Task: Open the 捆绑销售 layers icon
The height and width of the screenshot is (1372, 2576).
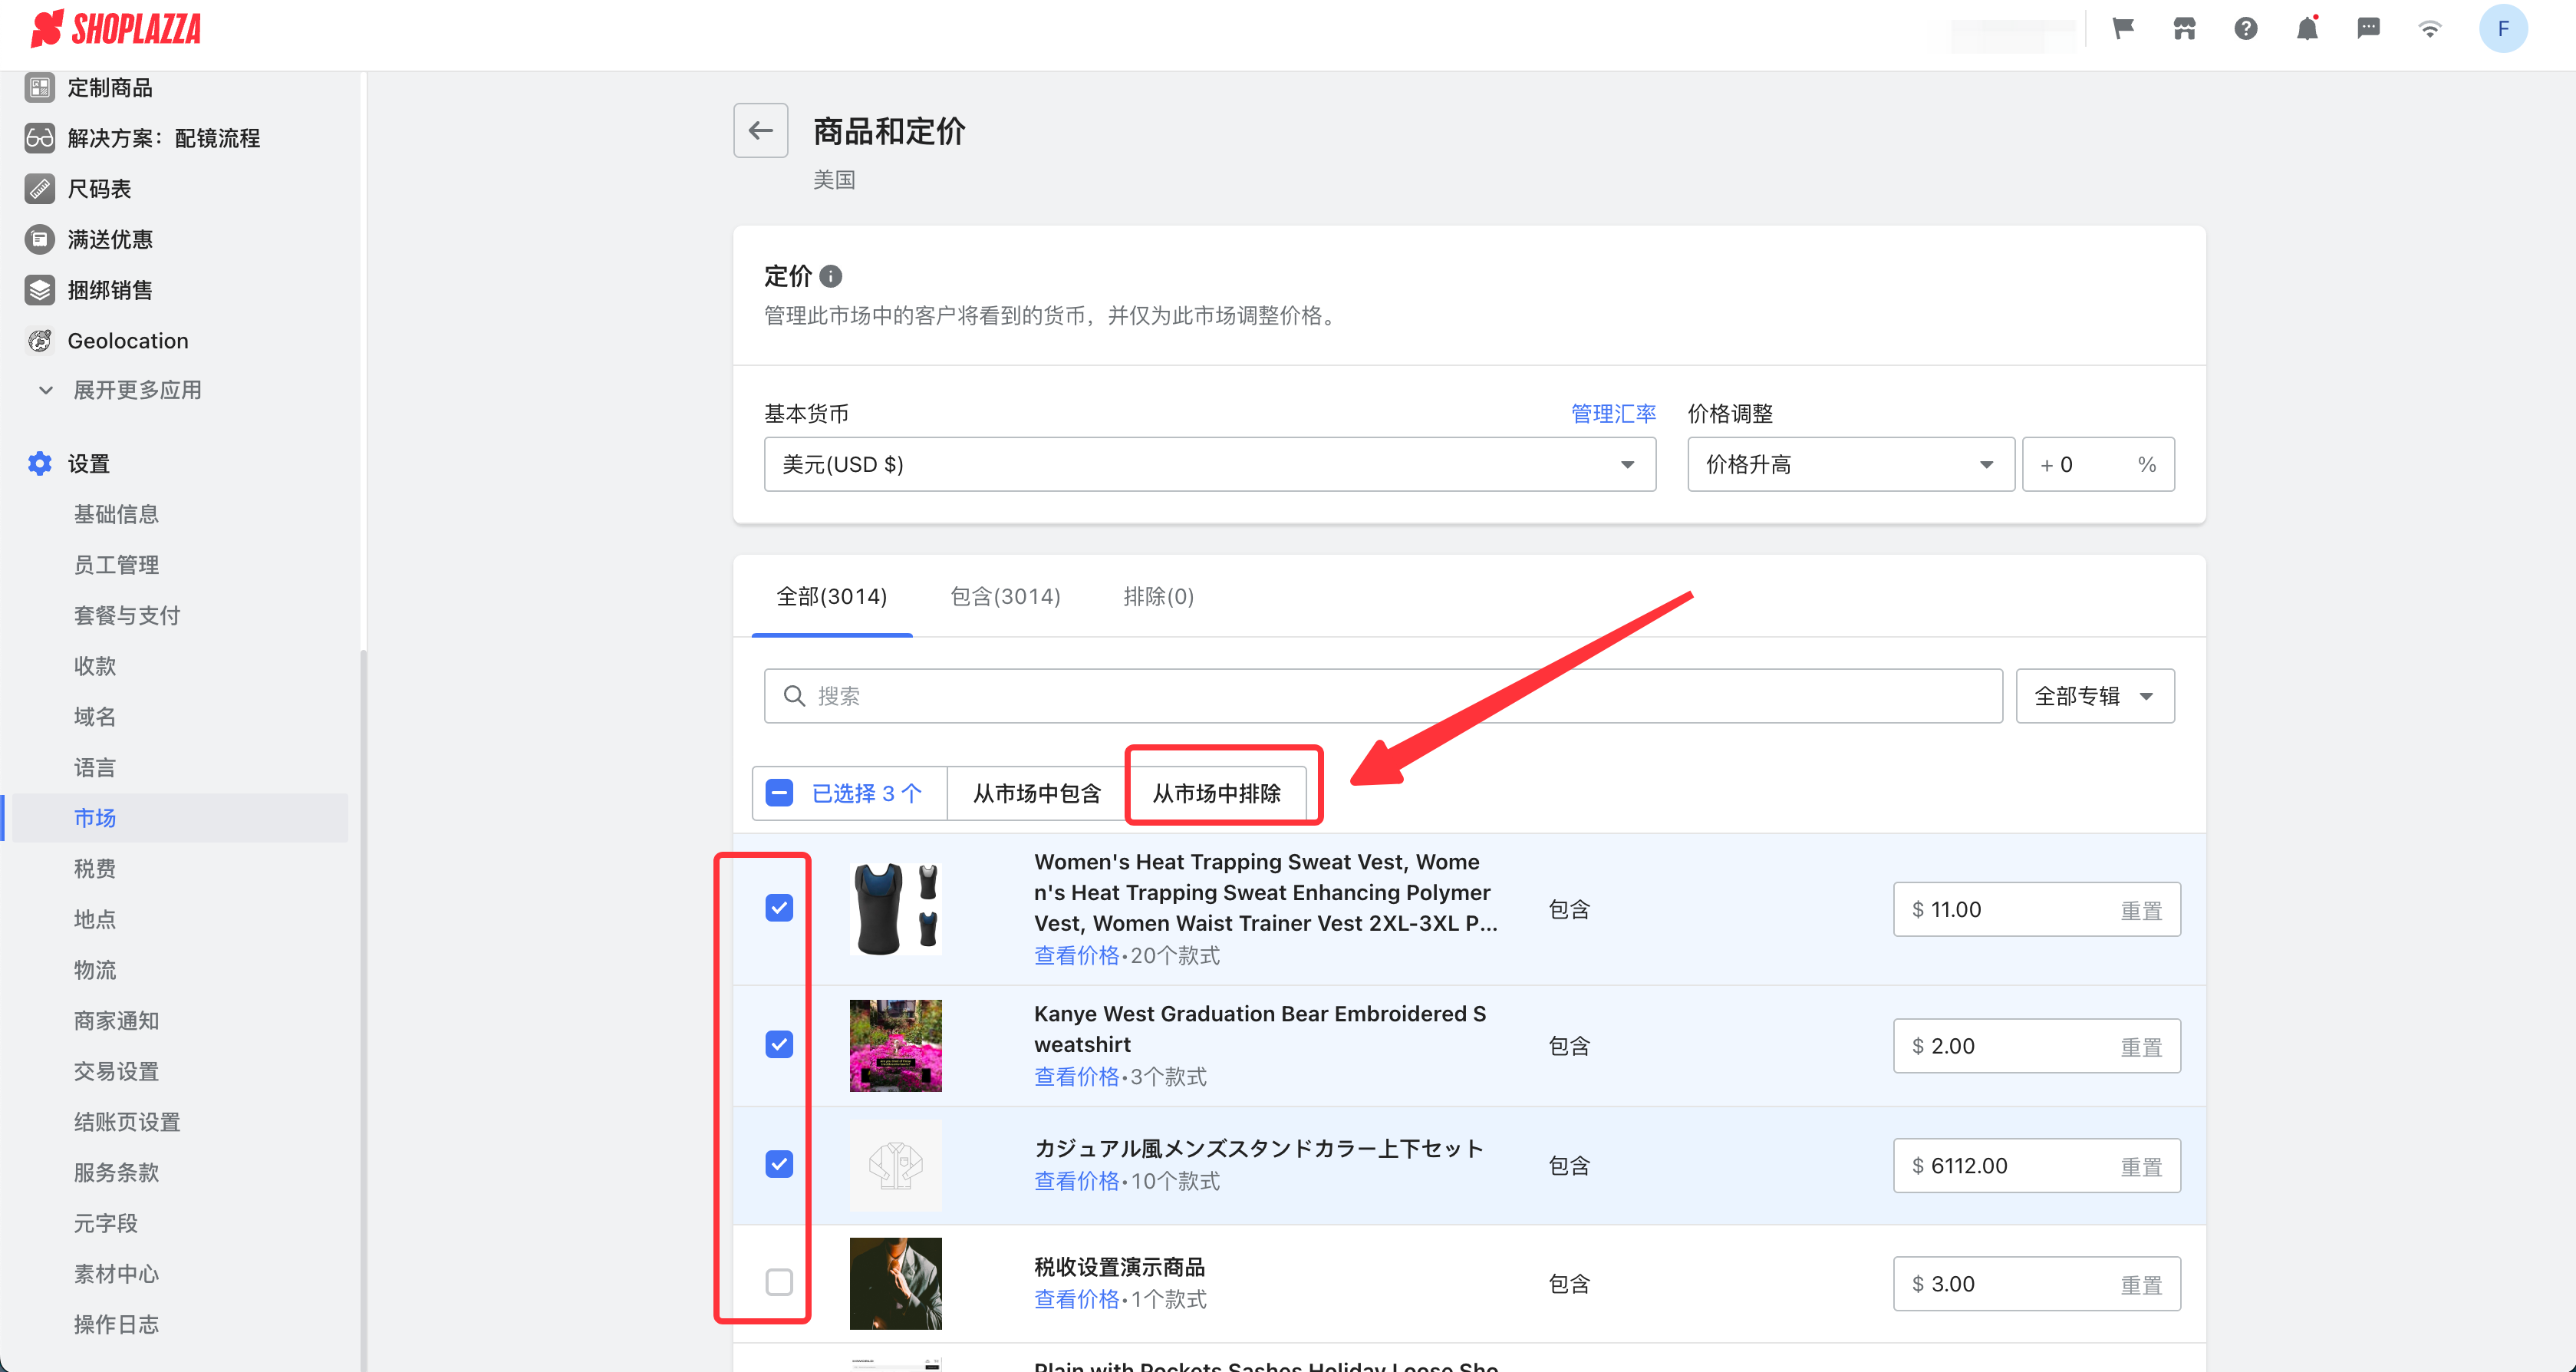Action: pyautogui.click(x=40, y=290)
